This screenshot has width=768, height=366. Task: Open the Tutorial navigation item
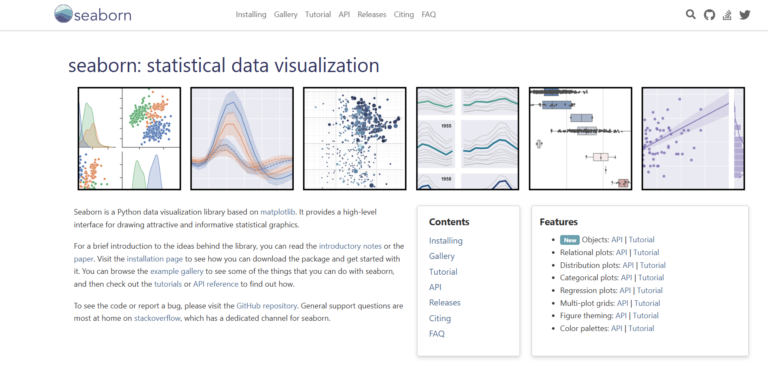[x=318, y=15]
